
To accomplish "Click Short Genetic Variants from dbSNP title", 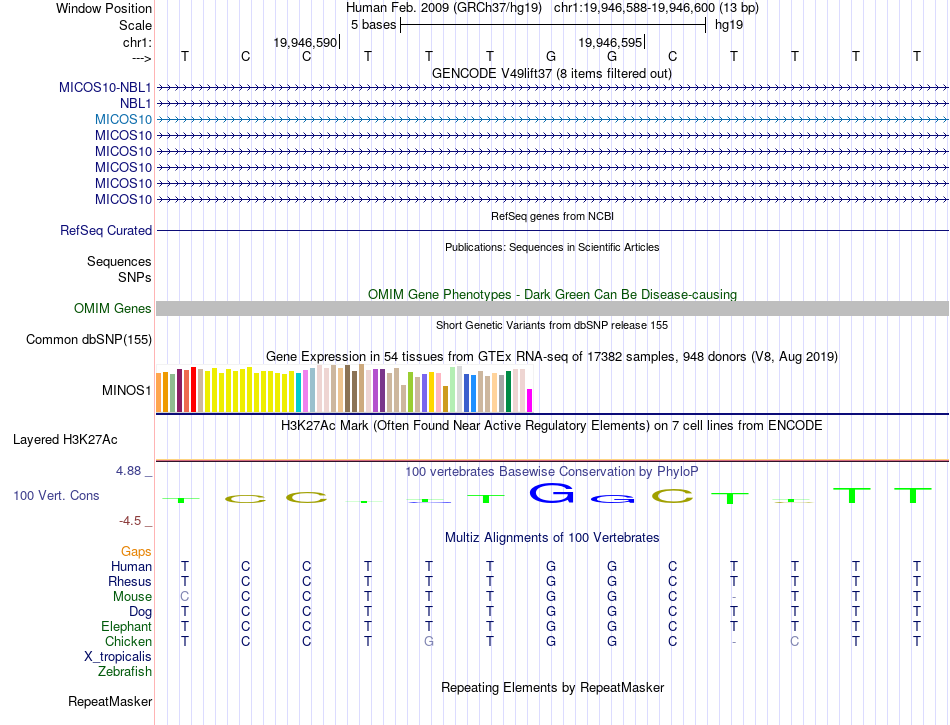I will [x=551, y=325].
